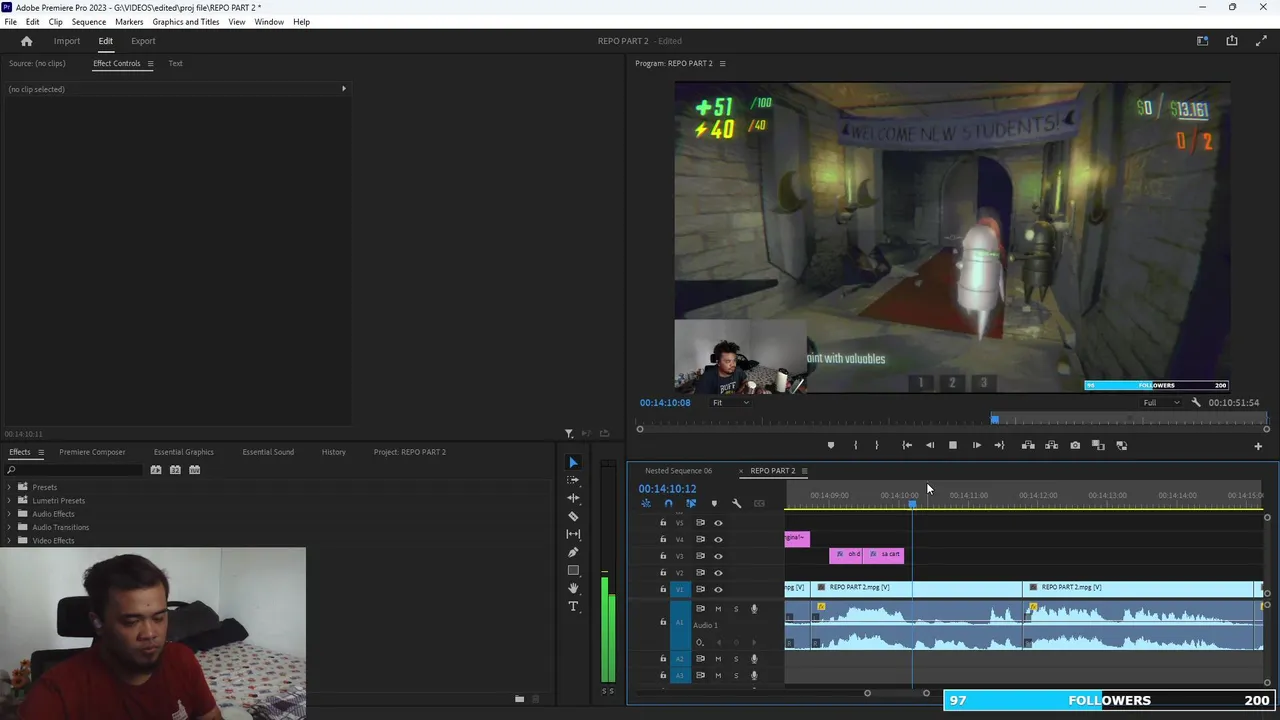Open the Full playback resolution dropdown
This screenshot has width=1280, height=720.
1161,403
